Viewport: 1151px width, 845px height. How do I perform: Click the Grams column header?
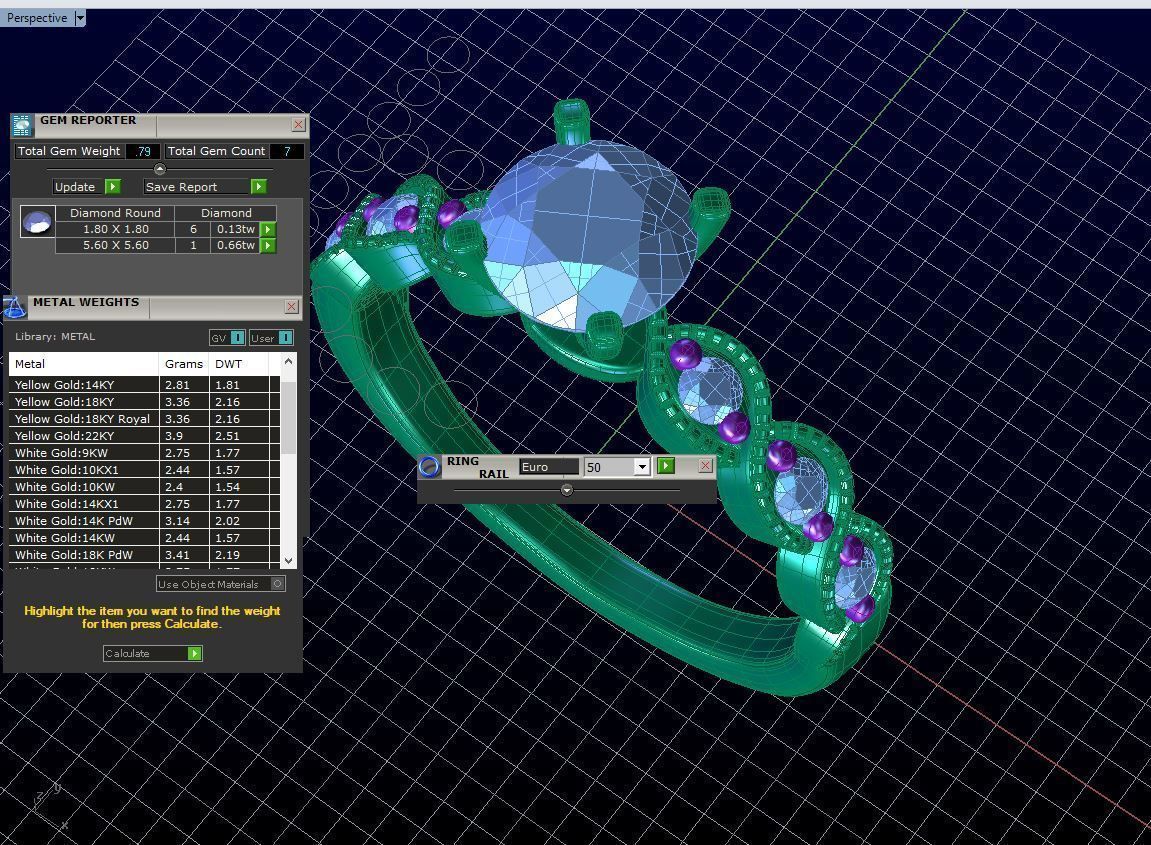[x=184, y=364]
